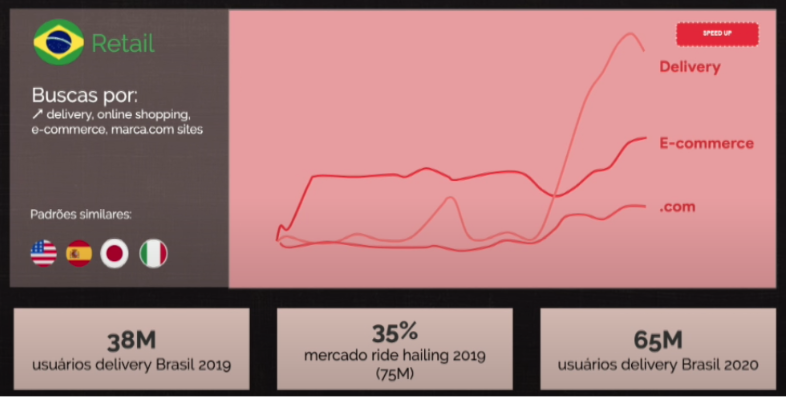Image resolution: width=786 pixels, height=397 pixels.
Task: Click the upward trend arrow before delivery
Action: point(38,115)
